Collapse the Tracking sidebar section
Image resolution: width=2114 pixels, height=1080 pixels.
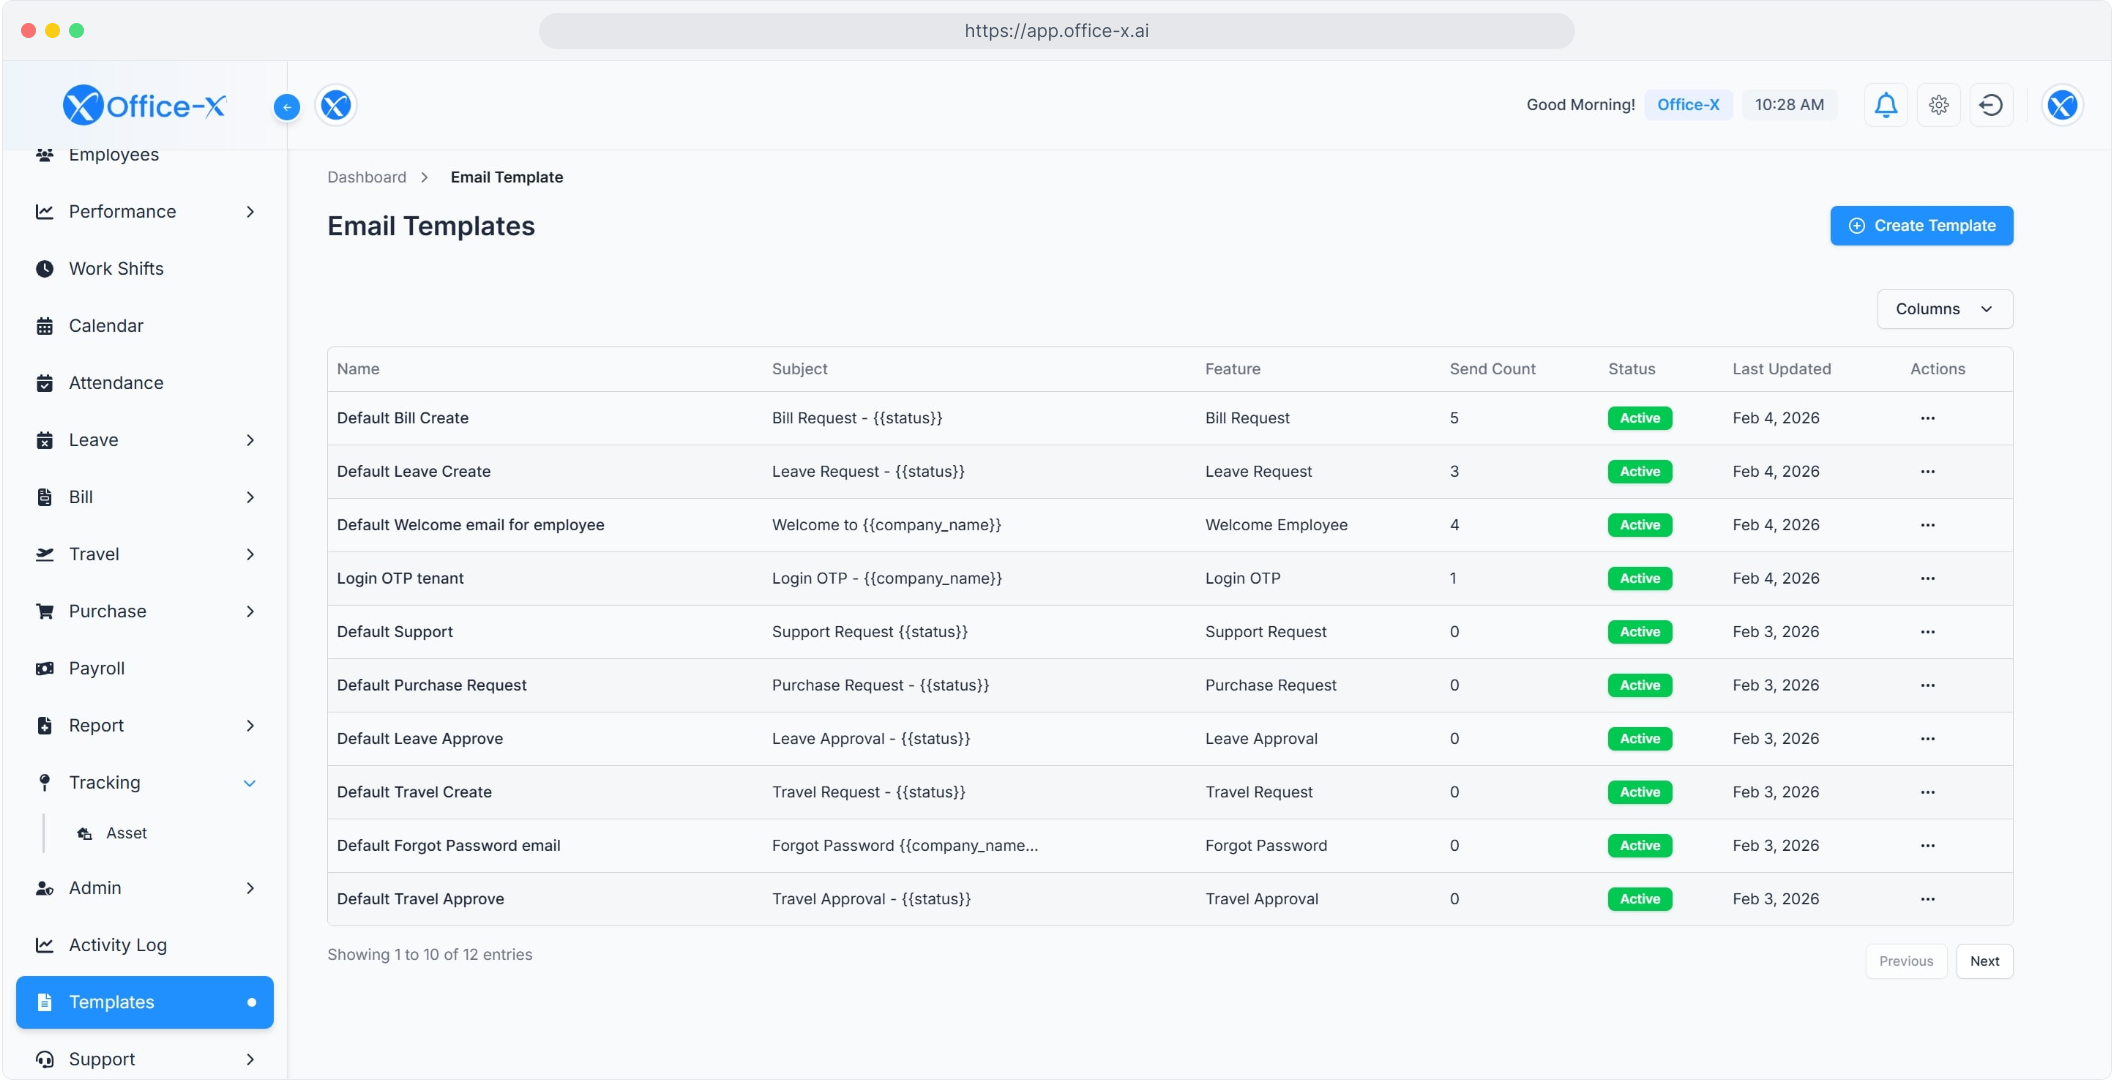click(145, 783)
